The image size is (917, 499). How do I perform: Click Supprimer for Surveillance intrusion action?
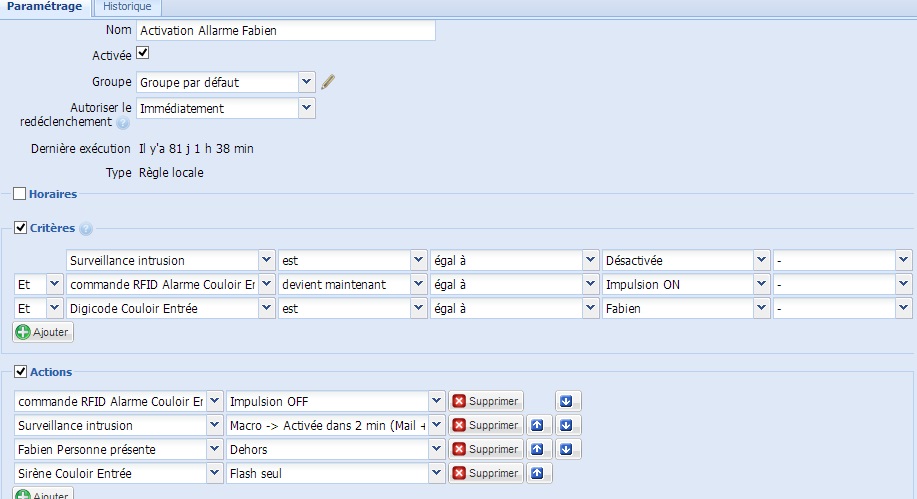486,425
